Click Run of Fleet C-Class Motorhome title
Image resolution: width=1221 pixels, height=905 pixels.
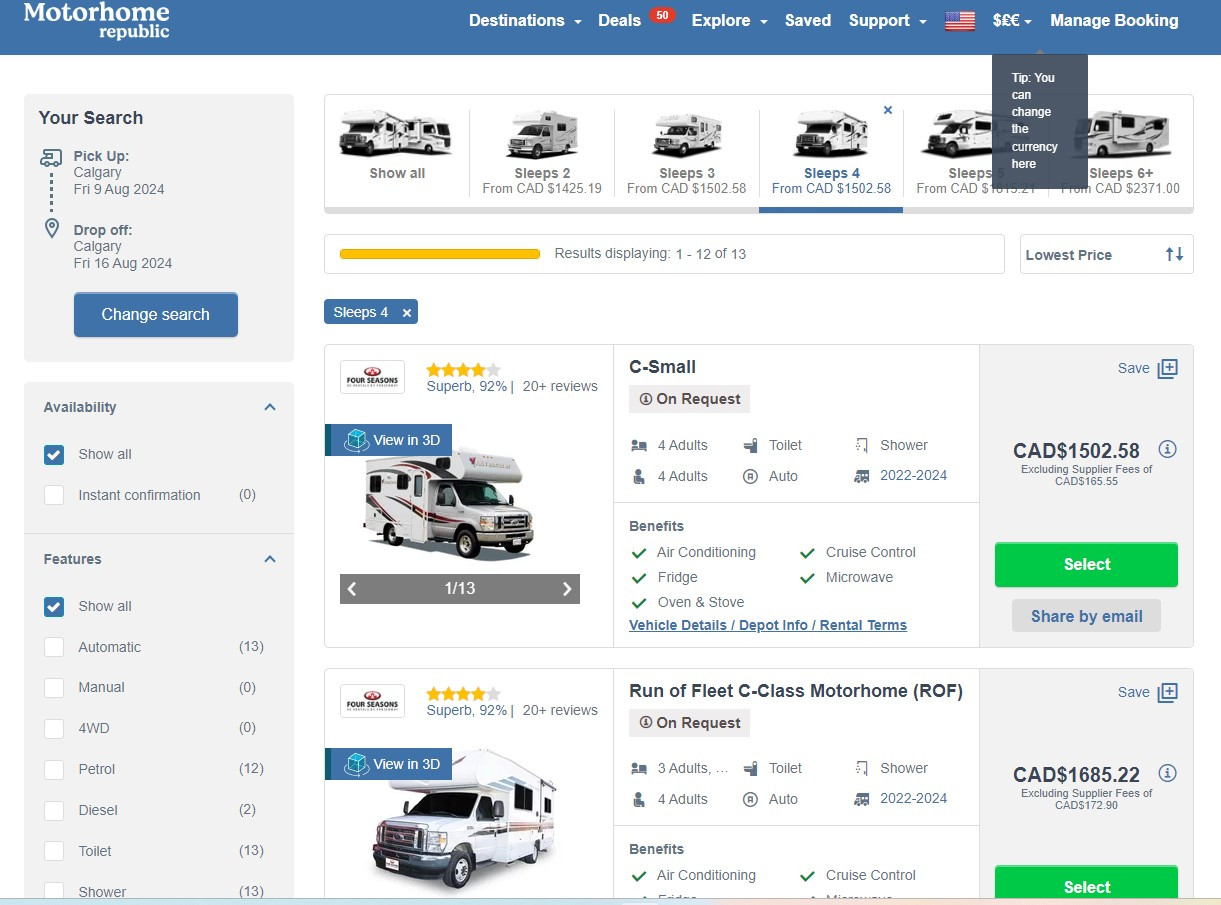pyautogui.click(x=796, y=691)
